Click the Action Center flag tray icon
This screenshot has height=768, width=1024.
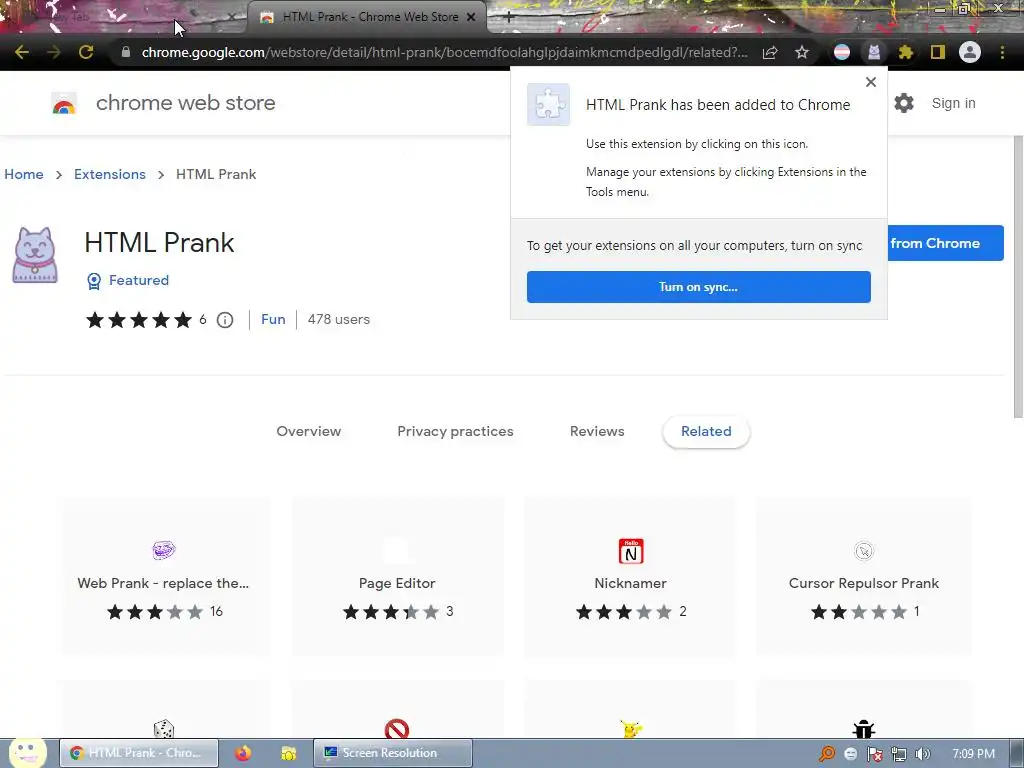tap(874, 754)
